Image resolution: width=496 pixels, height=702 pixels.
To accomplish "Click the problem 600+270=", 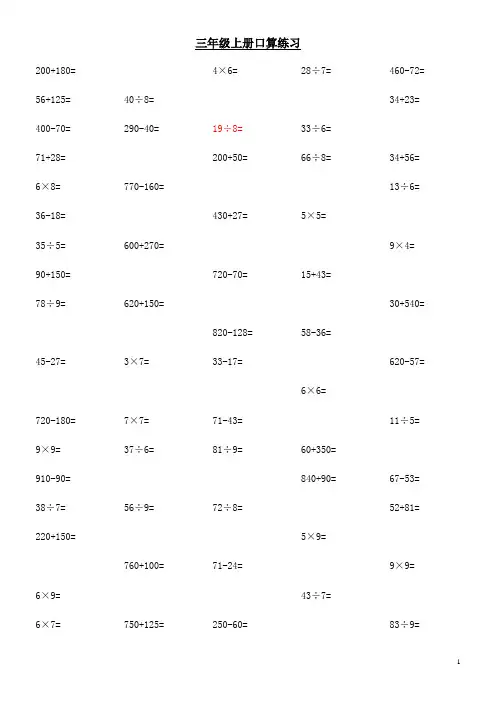I will click(x=144, y=246).
